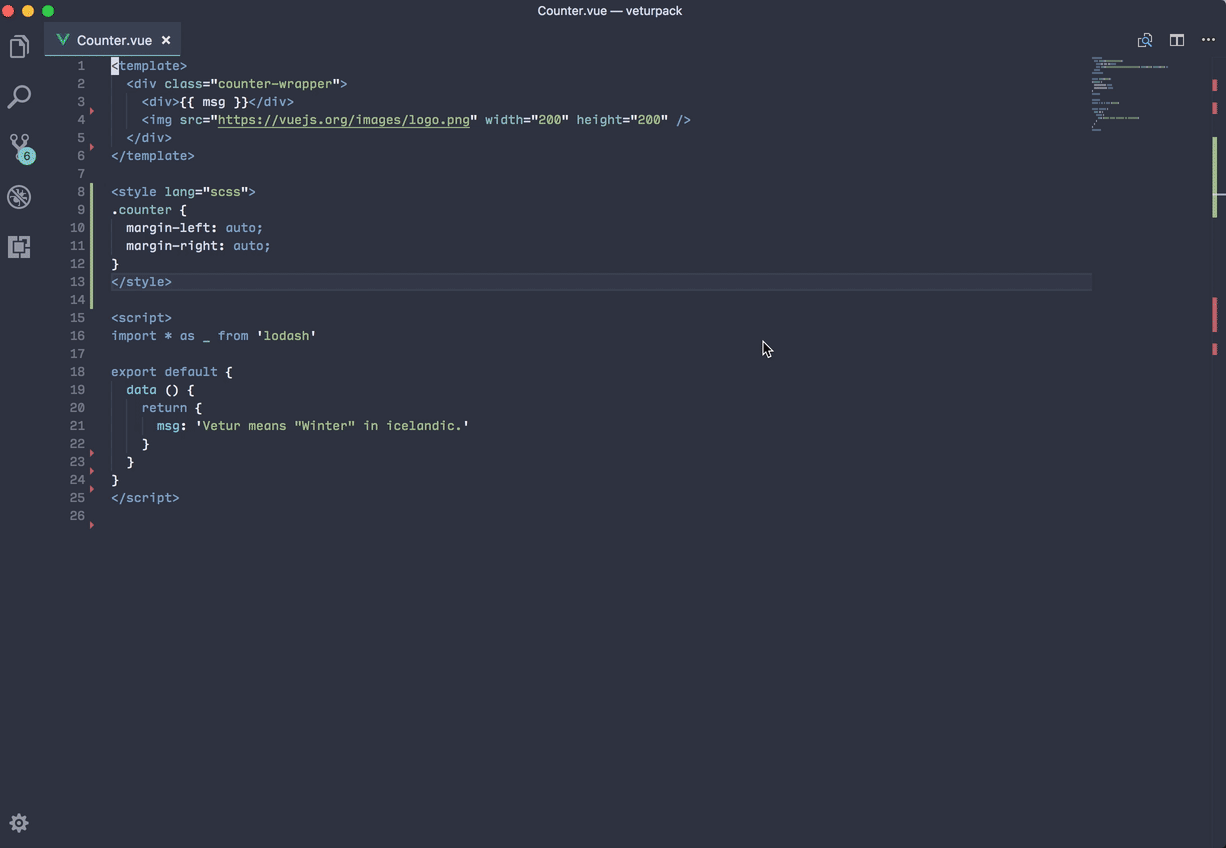
Task: Open the Explorer files view
Action: tap(19, 47)
